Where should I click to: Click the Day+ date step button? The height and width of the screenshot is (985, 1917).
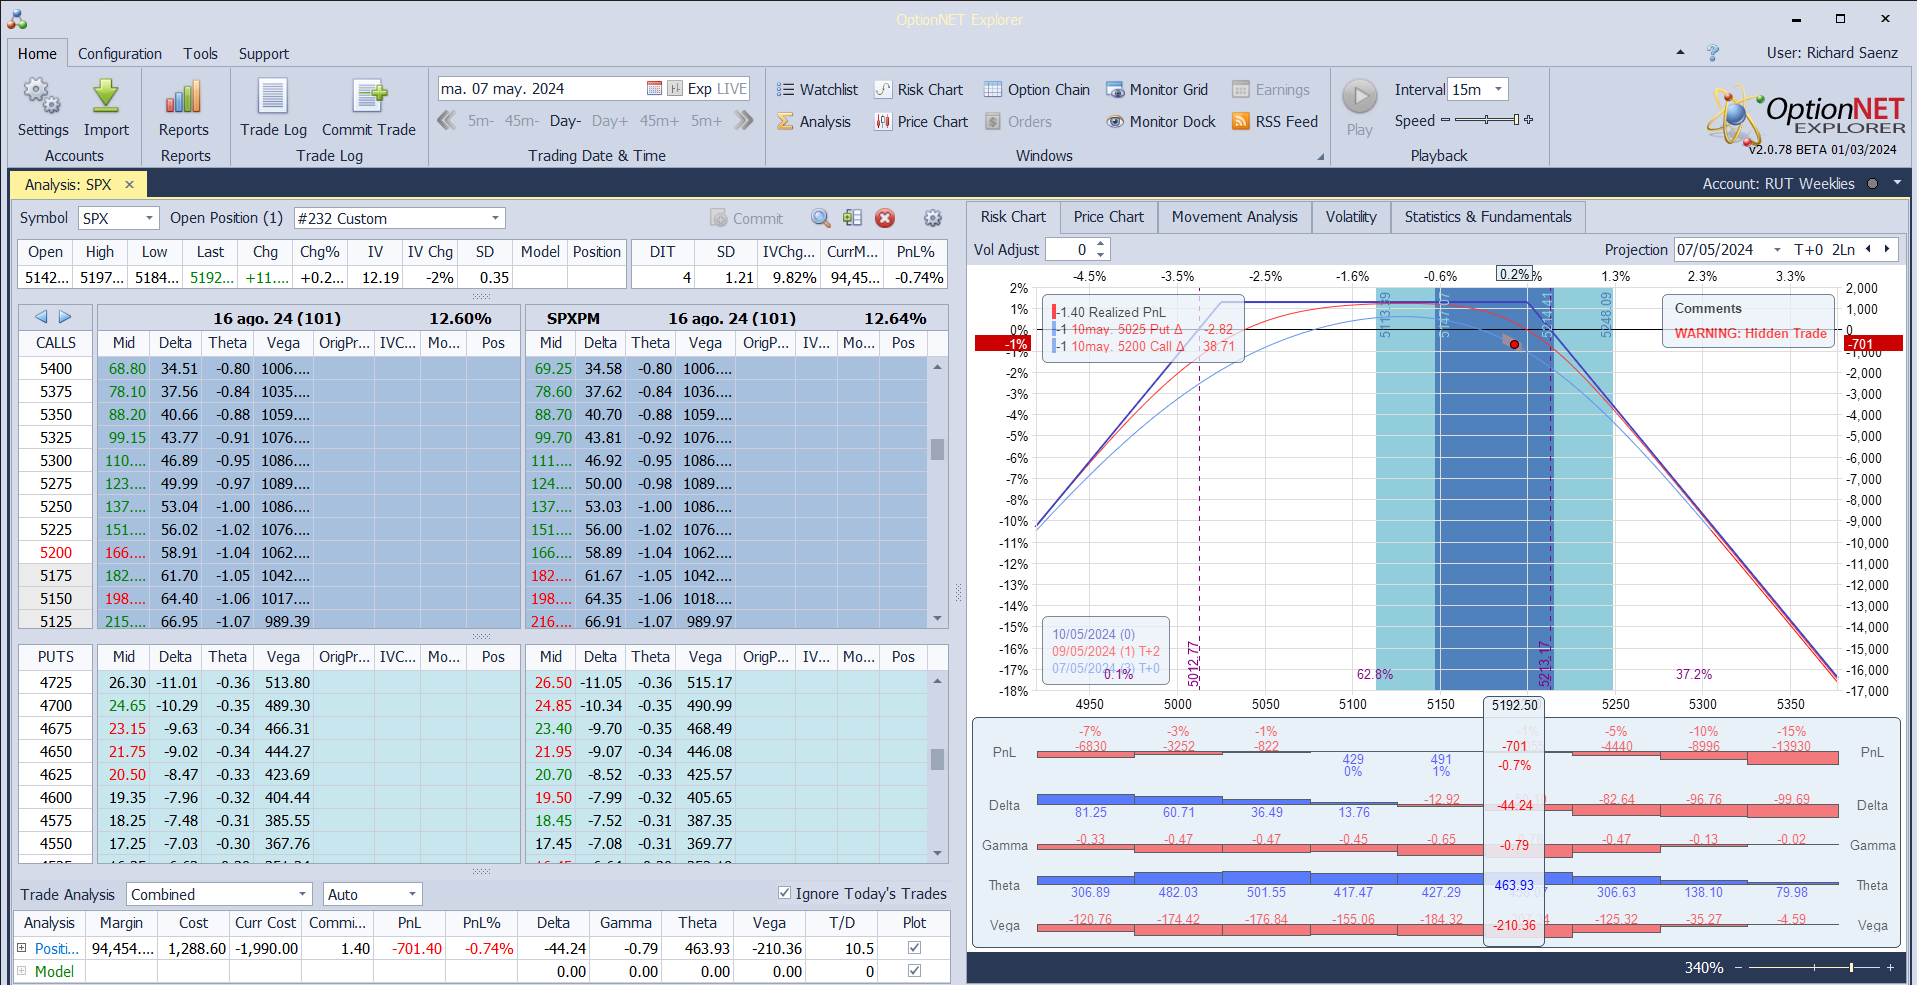pyautogui.click(x=609, y=121)
